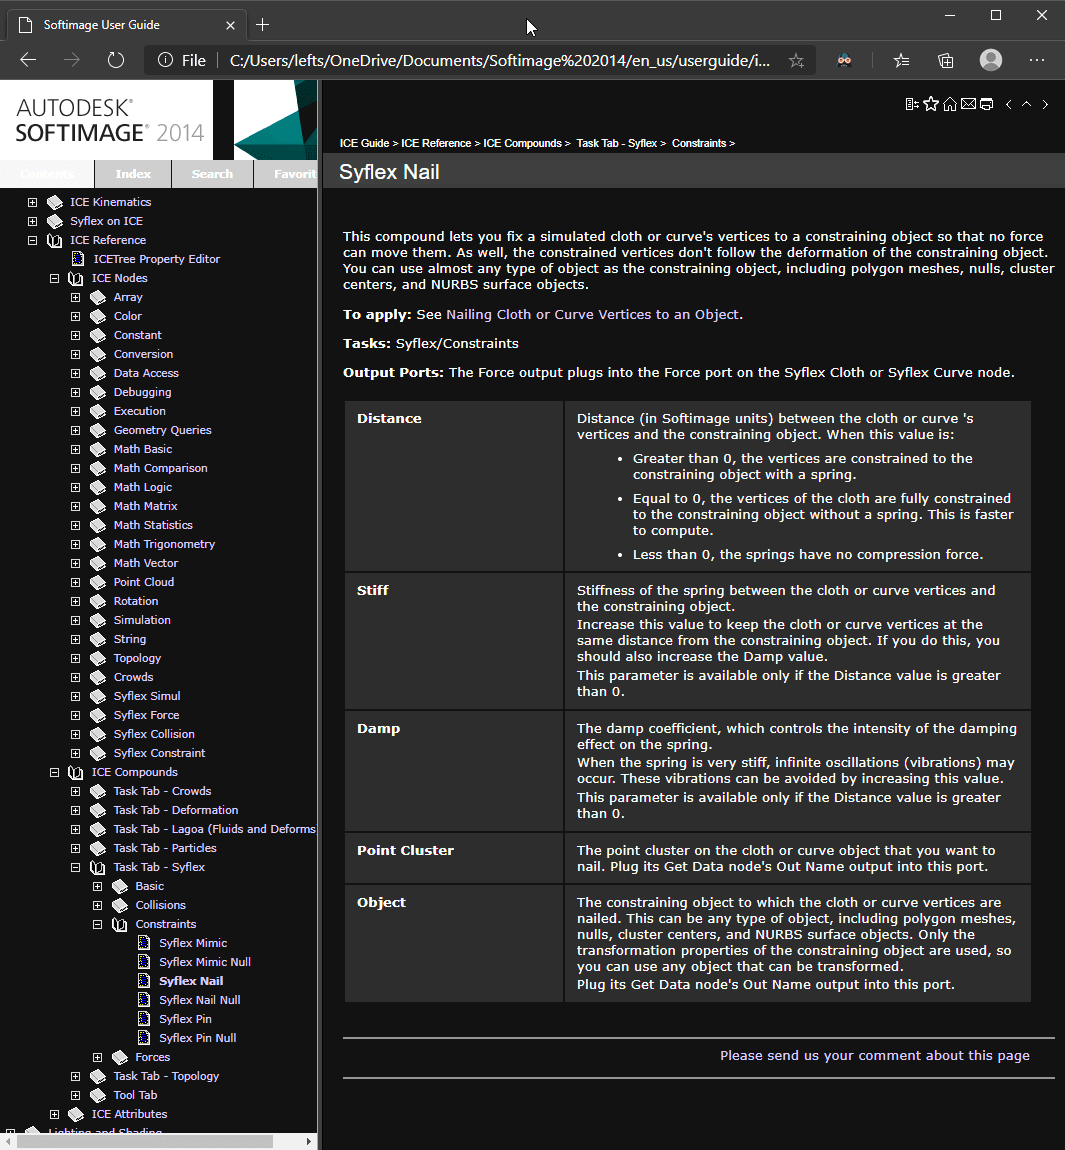Click the site information icon in address bar
The image size is (1065, 1150).
pos(165,60)
